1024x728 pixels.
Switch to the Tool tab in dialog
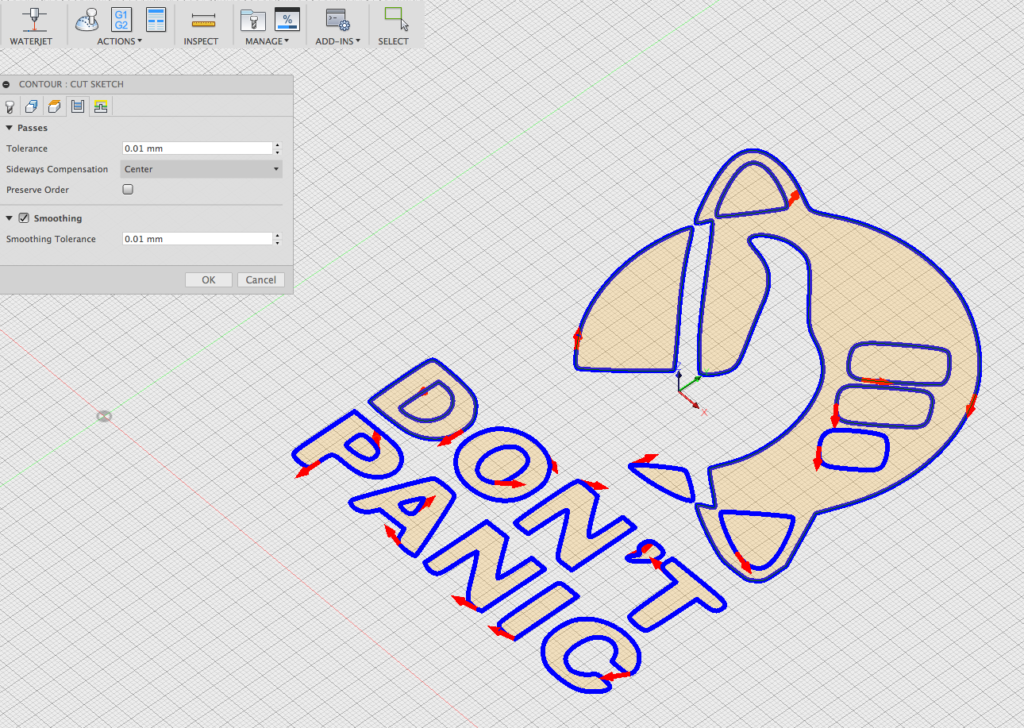11,106
